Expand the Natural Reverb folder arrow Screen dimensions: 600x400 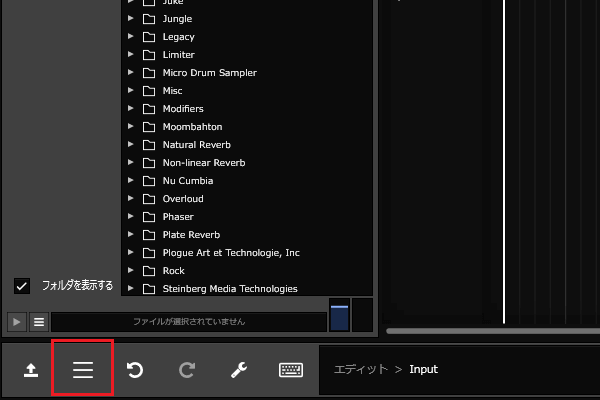(x=130, y=145)
